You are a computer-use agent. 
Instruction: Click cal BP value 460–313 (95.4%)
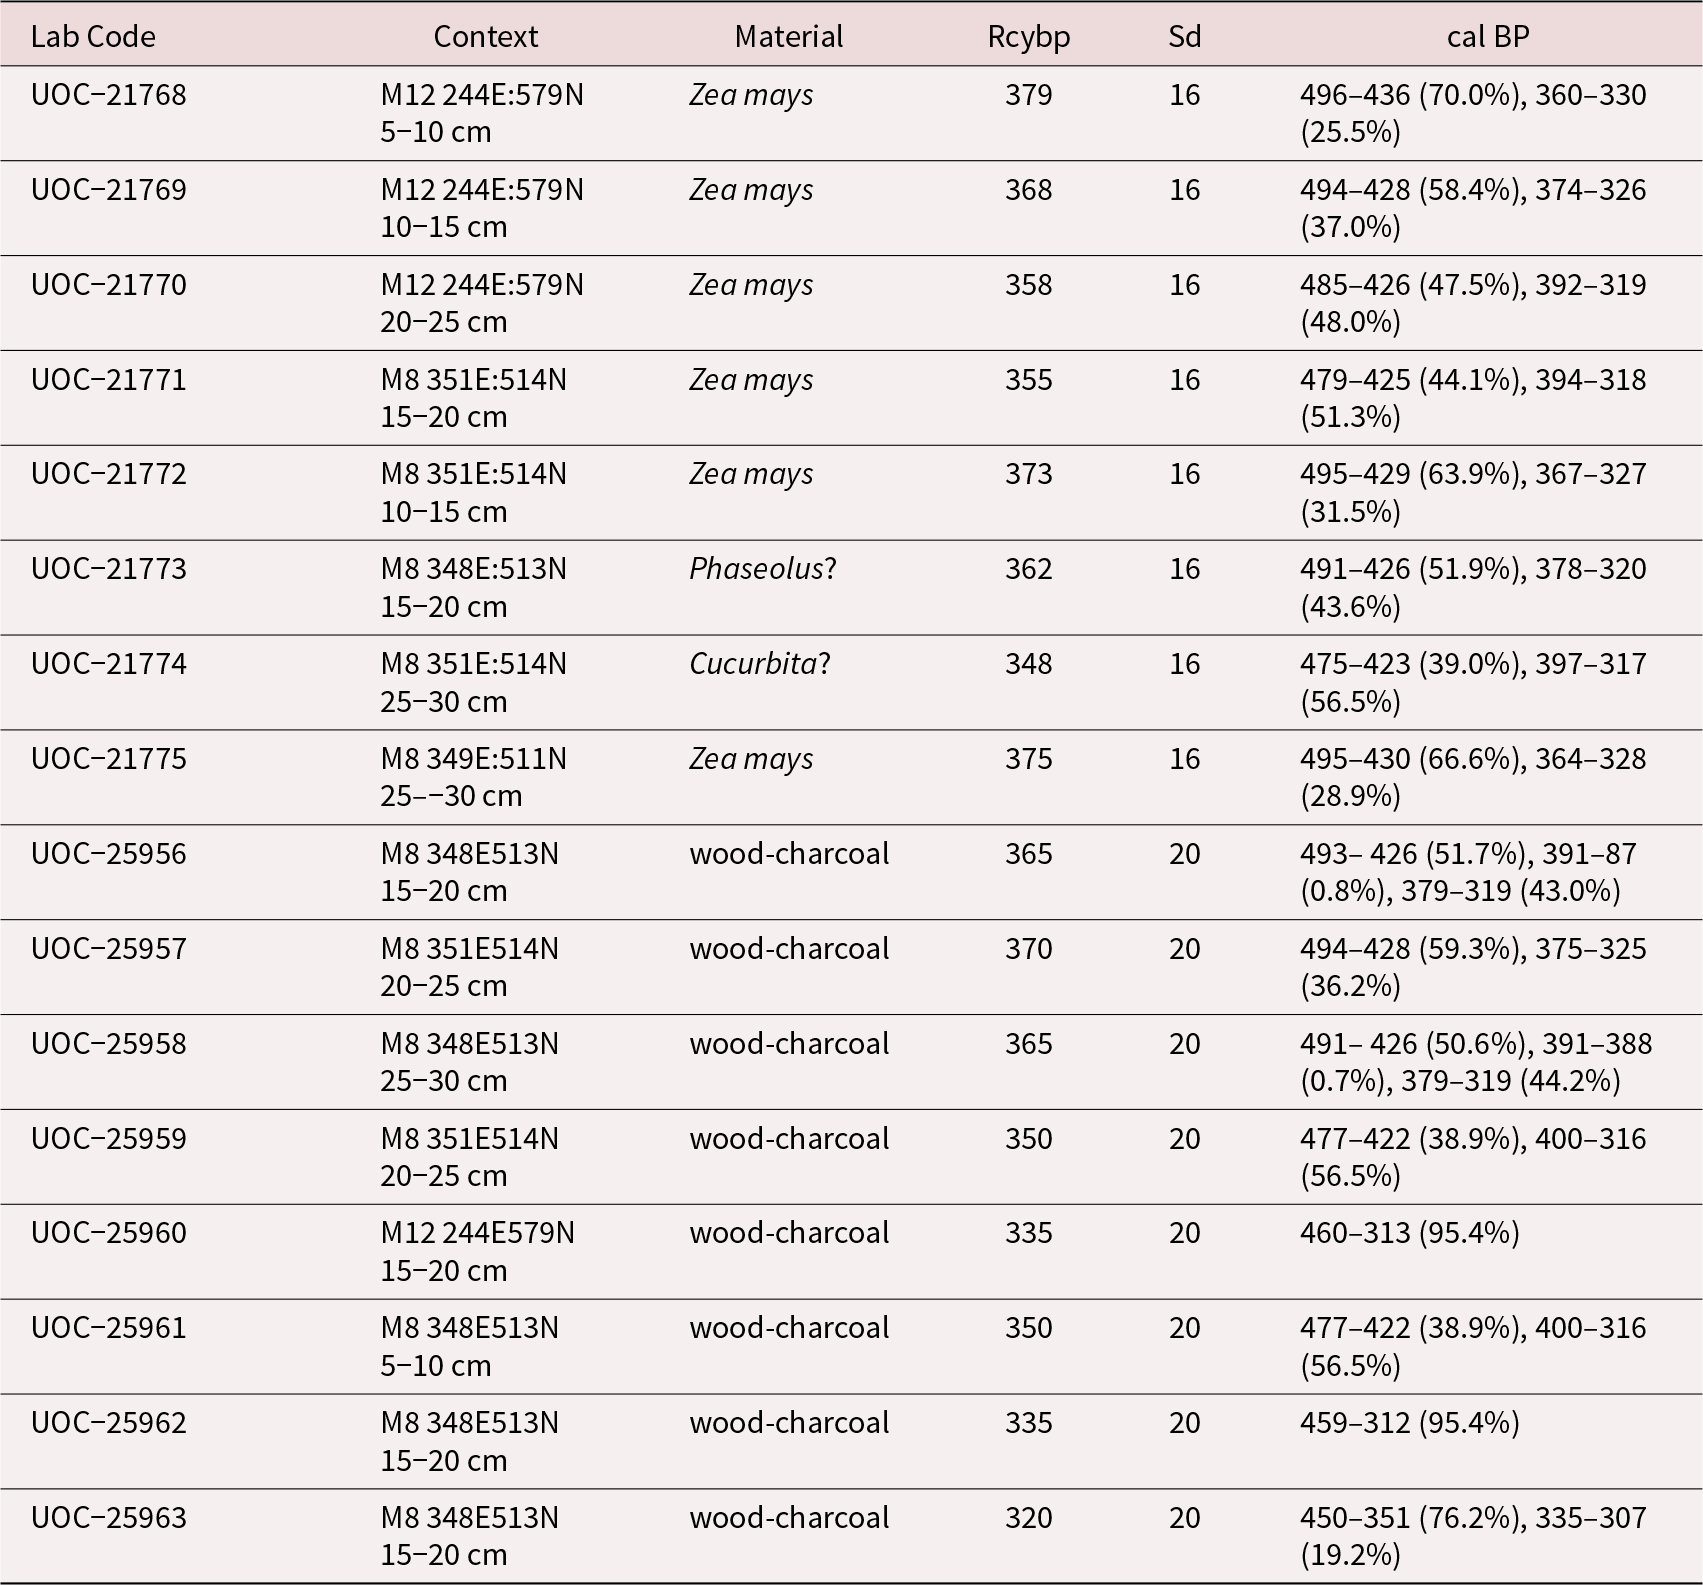(x=1409, y=1233)
